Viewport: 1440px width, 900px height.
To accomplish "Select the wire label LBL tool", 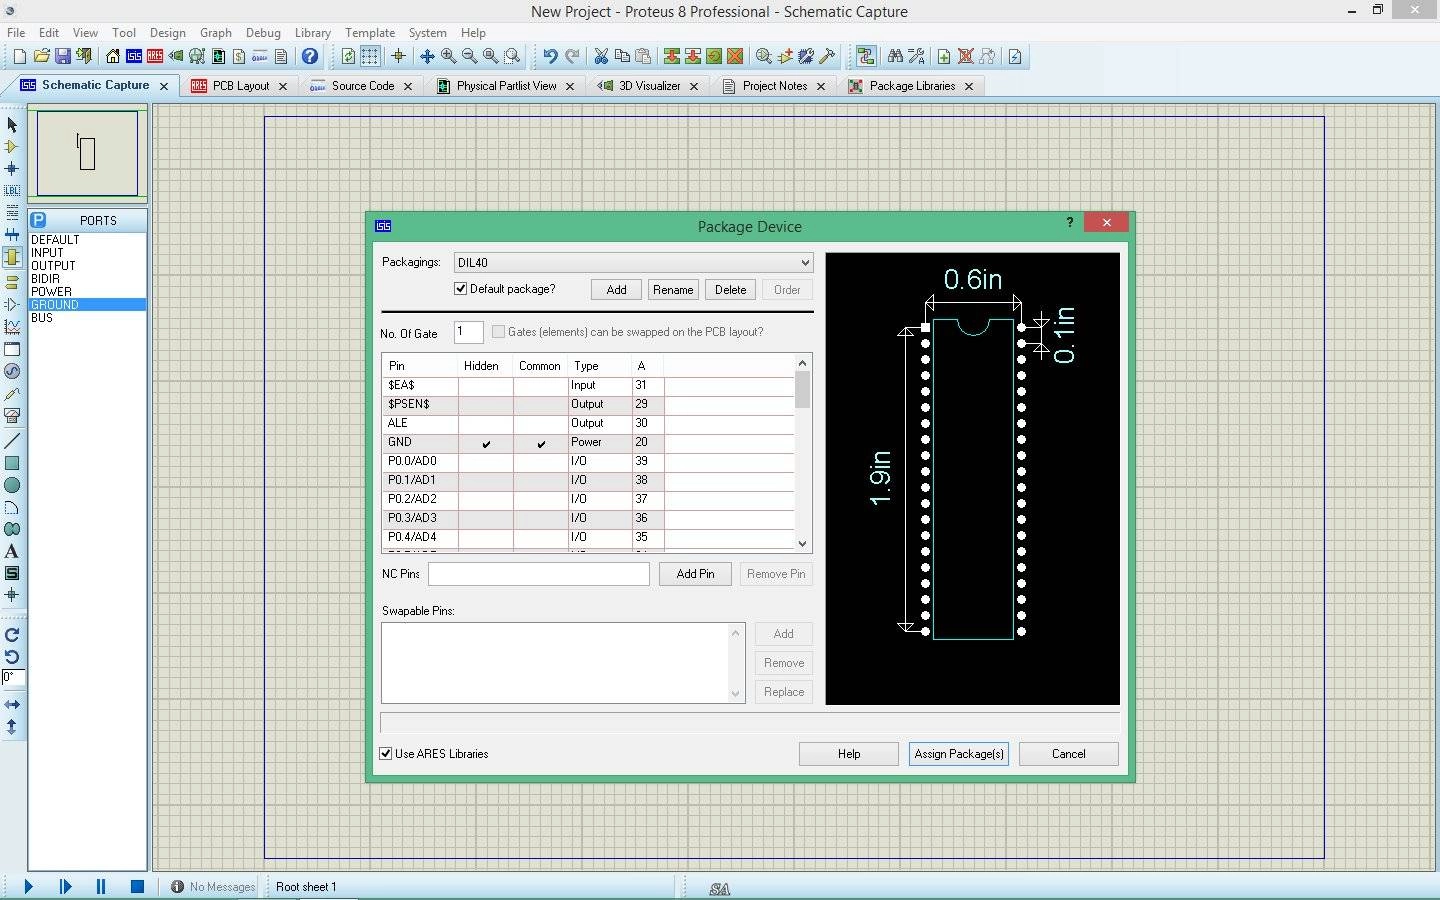I will (x=12, y=191).
